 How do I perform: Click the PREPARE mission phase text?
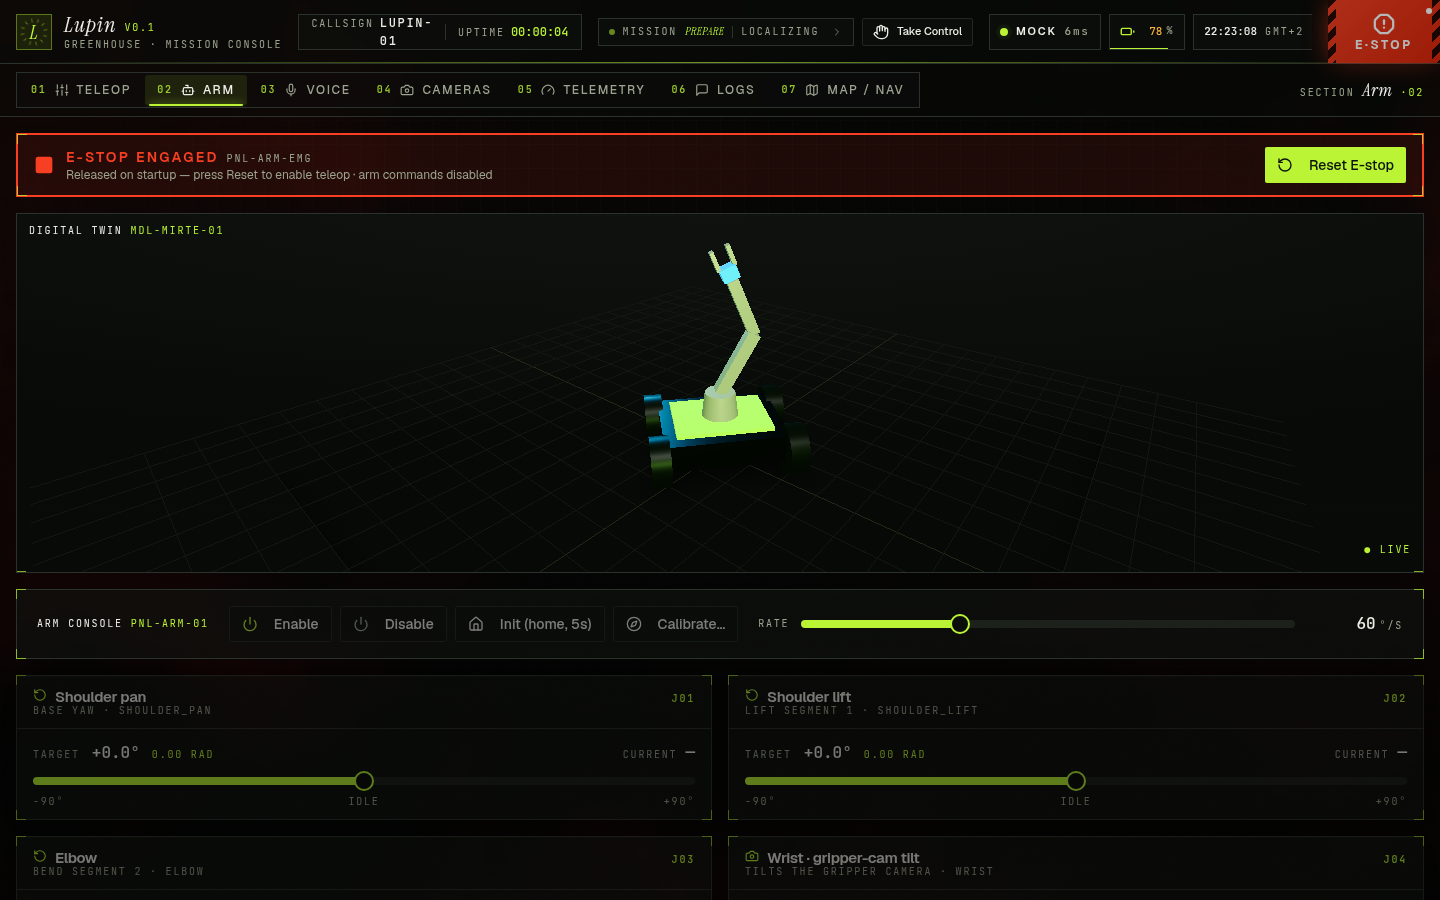pos(704,32)
